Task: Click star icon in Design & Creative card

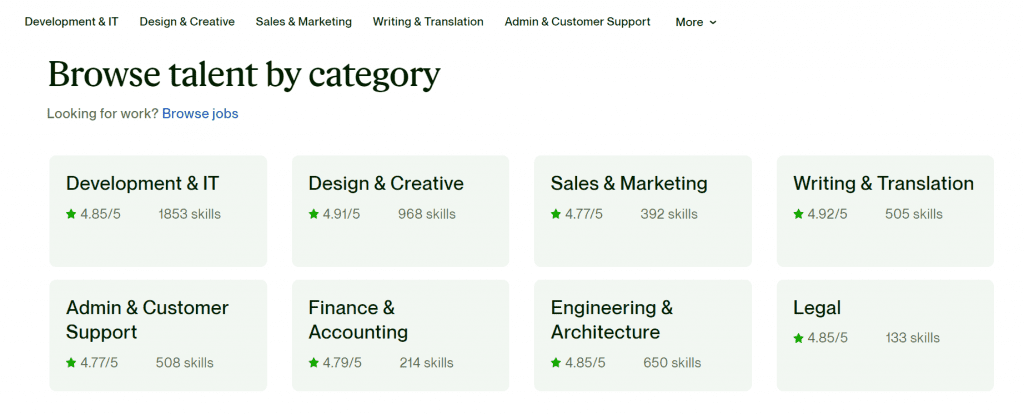Action: [x=314, y=214]
